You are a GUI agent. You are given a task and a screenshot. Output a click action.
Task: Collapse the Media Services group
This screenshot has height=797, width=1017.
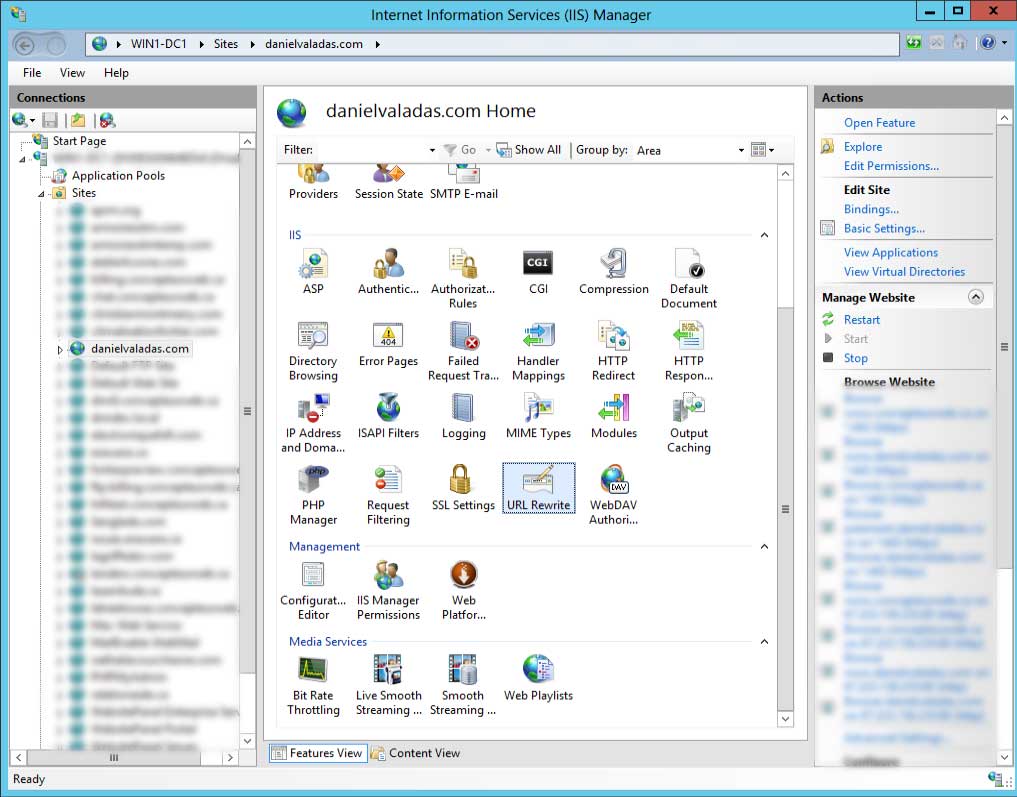(764, 641)
